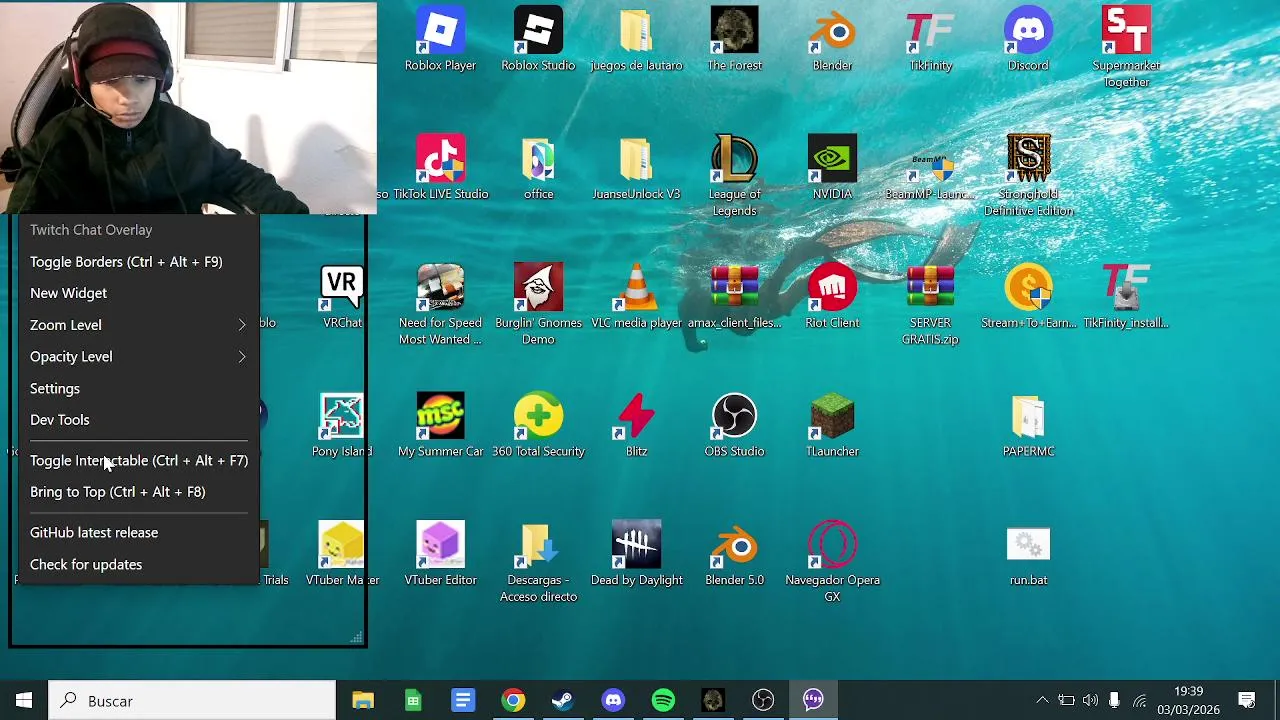The height and width of the screenshot is (720, 1280).
Task: Select the League of Legends shortcut
Action: [x=734, y=176]
